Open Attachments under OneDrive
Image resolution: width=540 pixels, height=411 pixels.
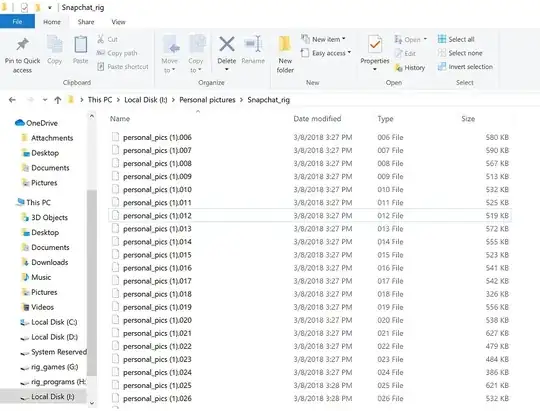click(x=52, y=138)
